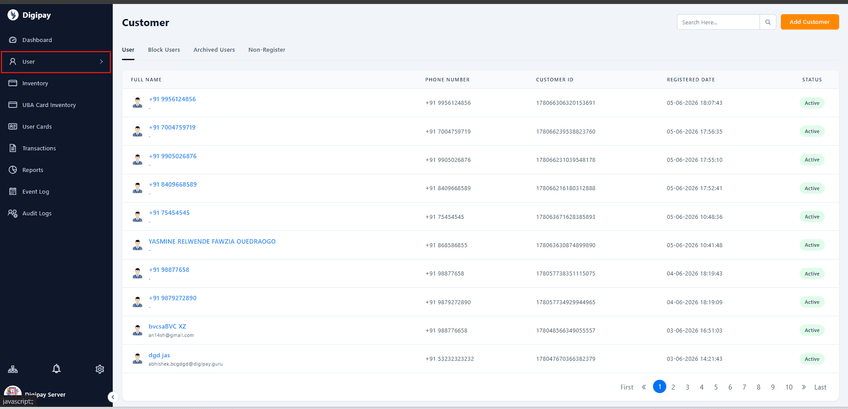Click the Dashboard gauge icon

[13, 40]
